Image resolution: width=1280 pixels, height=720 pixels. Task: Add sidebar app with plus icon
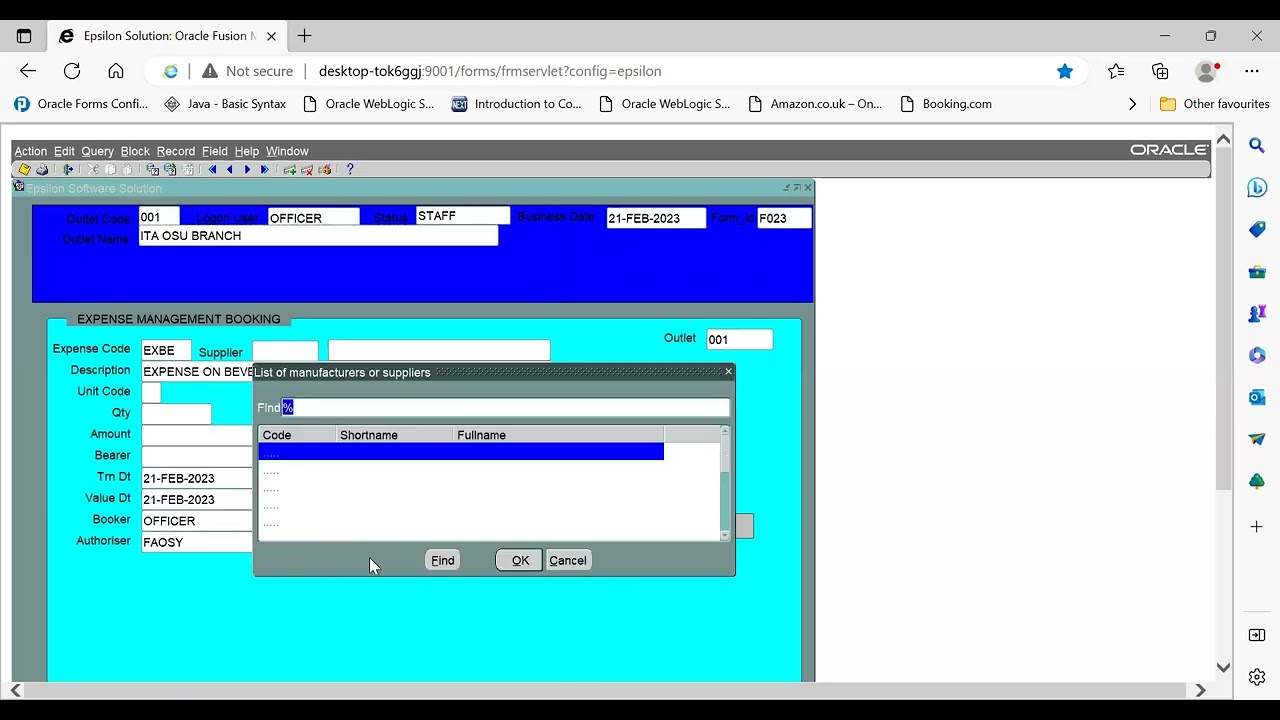pyautogui.click(x=1257, y=526)
